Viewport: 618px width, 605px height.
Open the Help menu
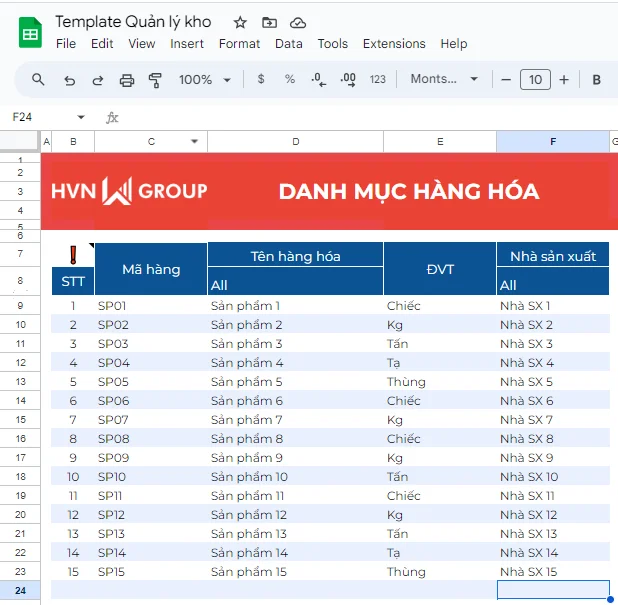tap(454, 44)
